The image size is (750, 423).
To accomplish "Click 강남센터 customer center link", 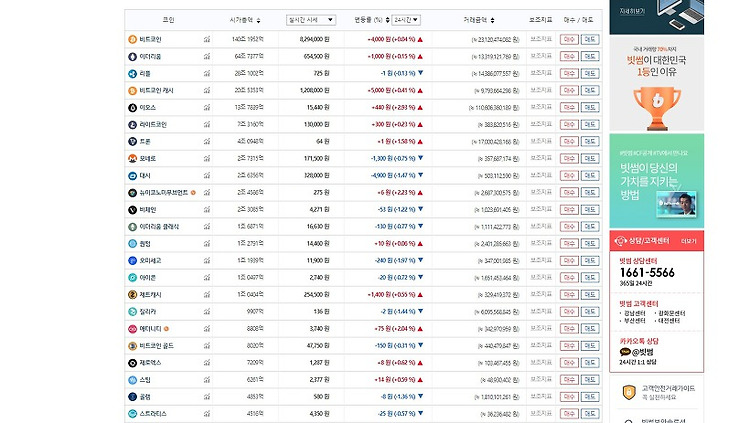I will 635,313.
